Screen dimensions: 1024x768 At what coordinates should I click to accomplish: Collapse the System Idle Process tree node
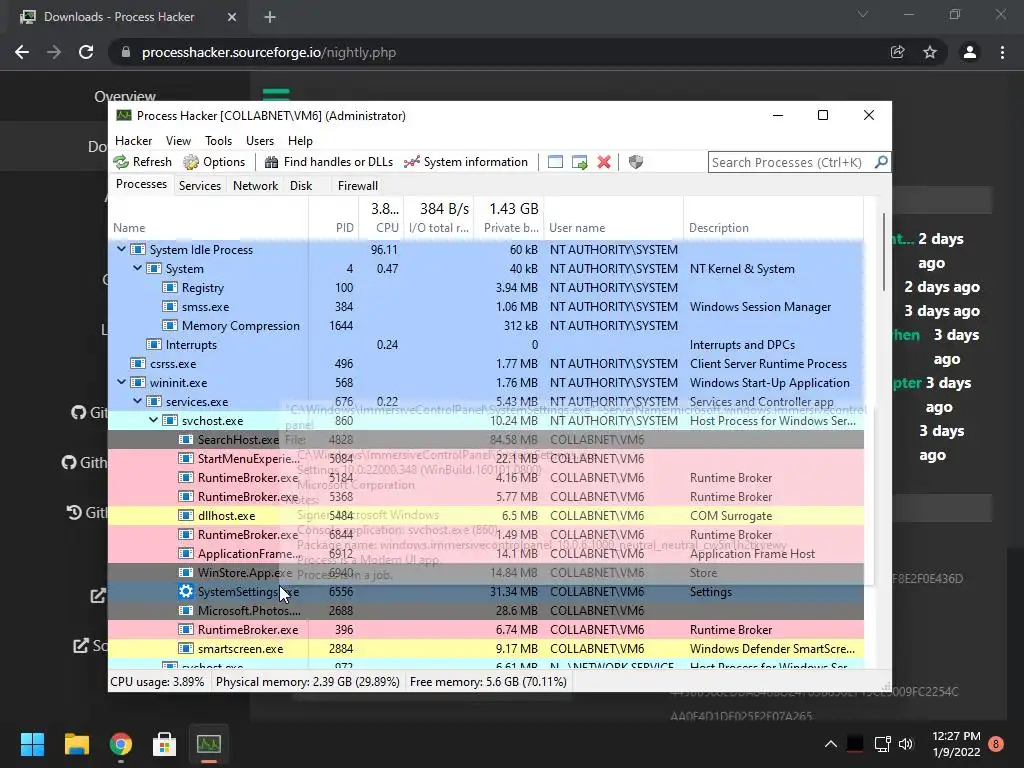[x=121, y=249]
